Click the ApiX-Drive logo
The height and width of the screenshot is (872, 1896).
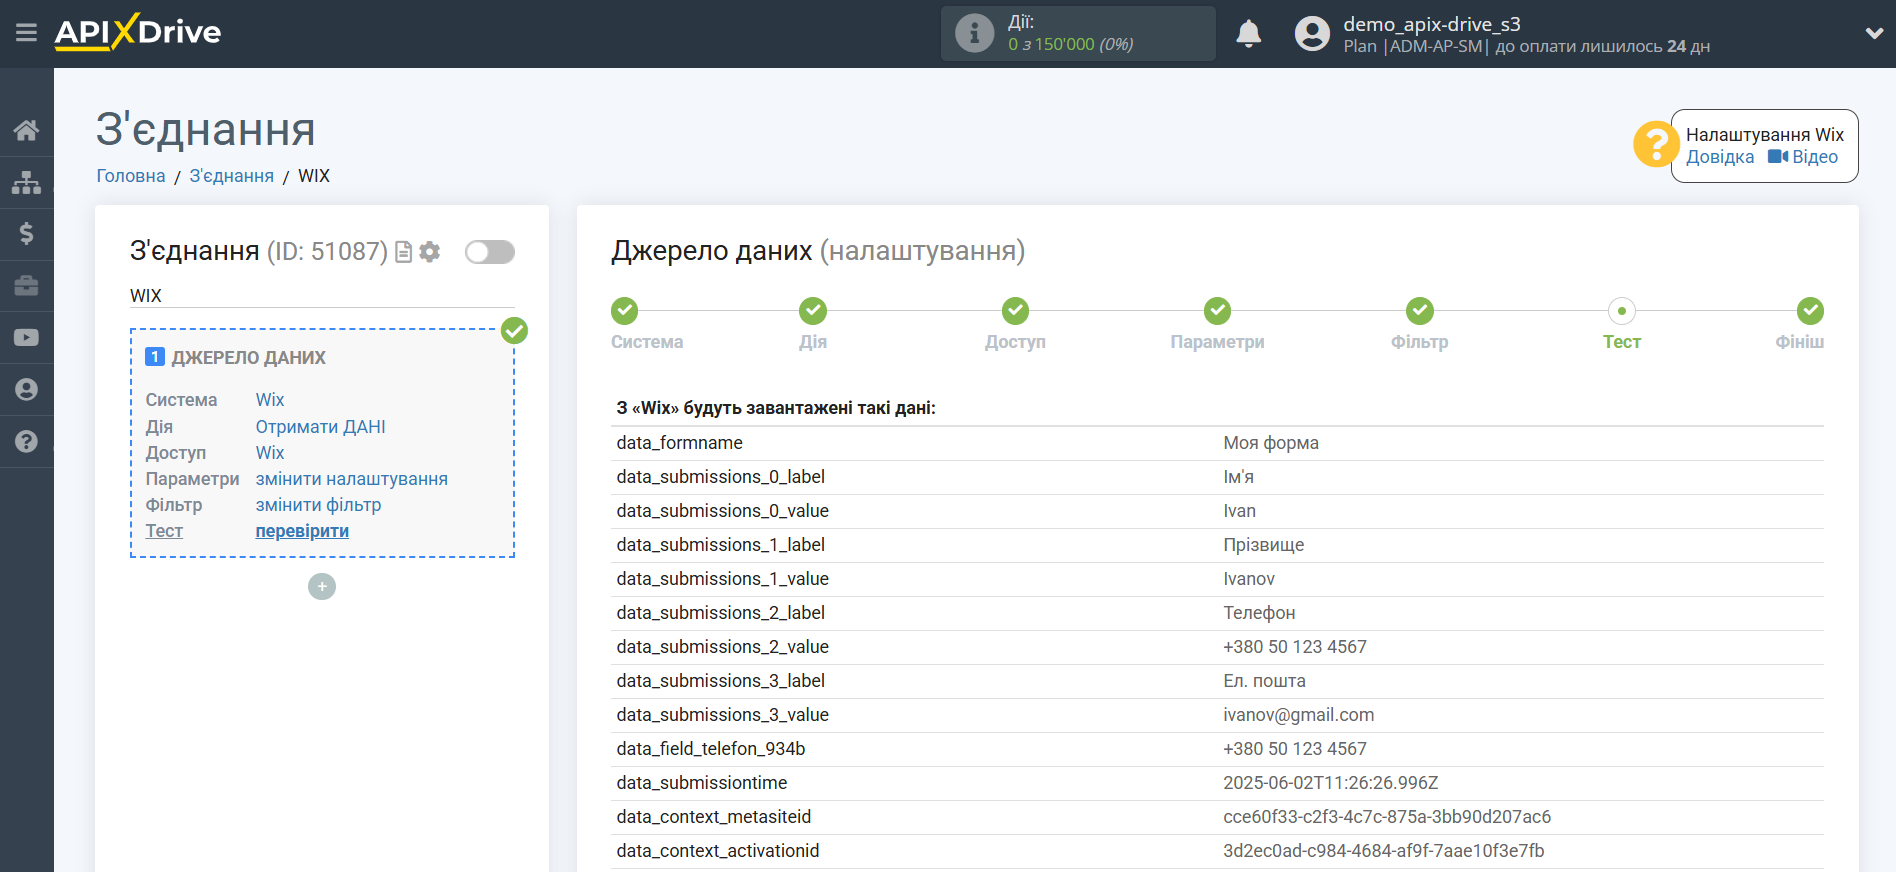(x=138, y=32)
